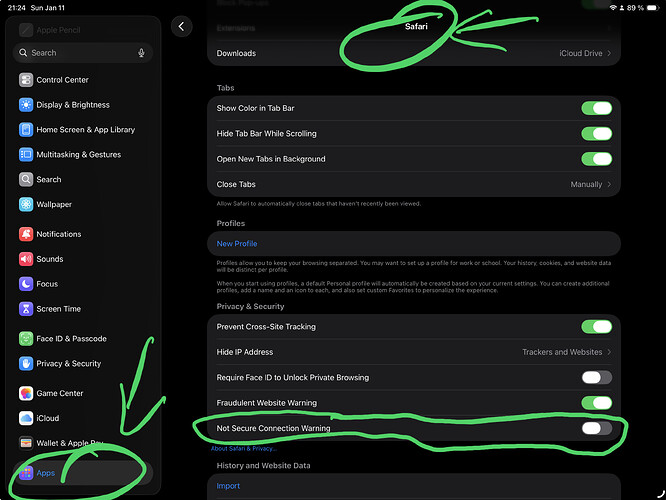Open Privacy & Security hand icon
This screenshot has height=500, width=666.
[26, 364]
